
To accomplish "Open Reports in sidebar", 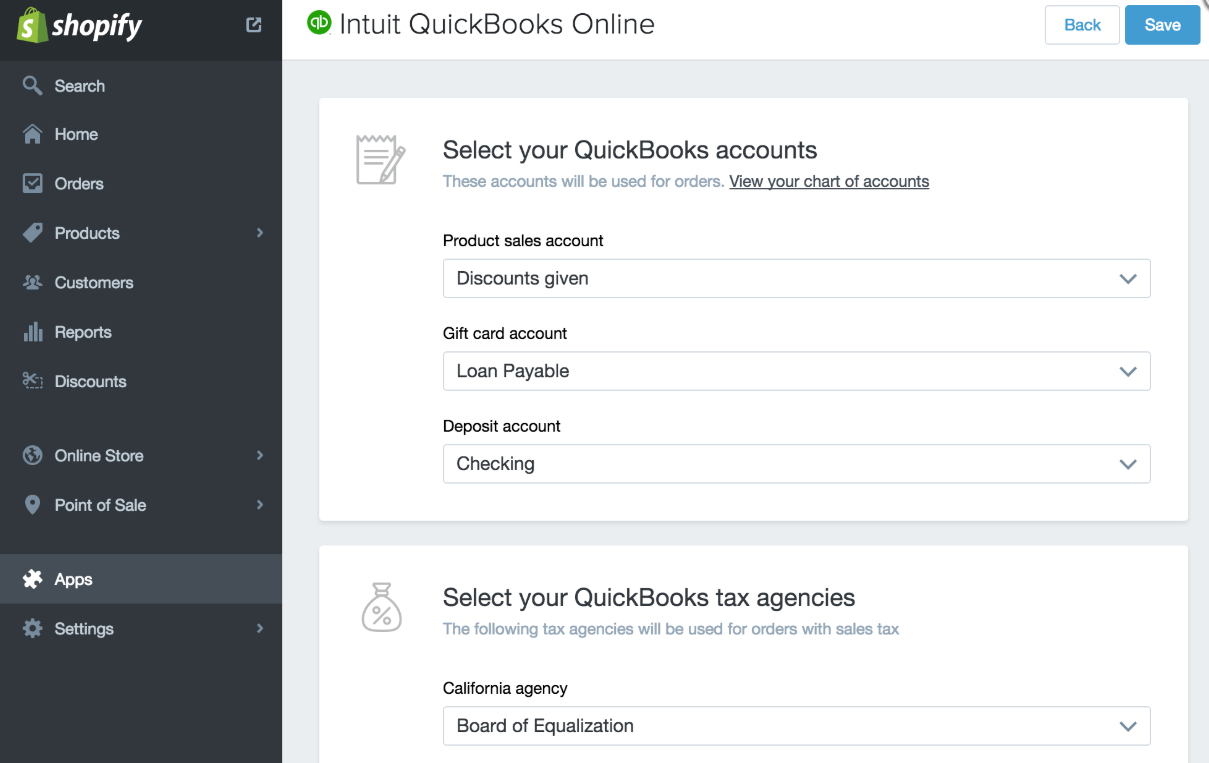I will tap(141, 332).
